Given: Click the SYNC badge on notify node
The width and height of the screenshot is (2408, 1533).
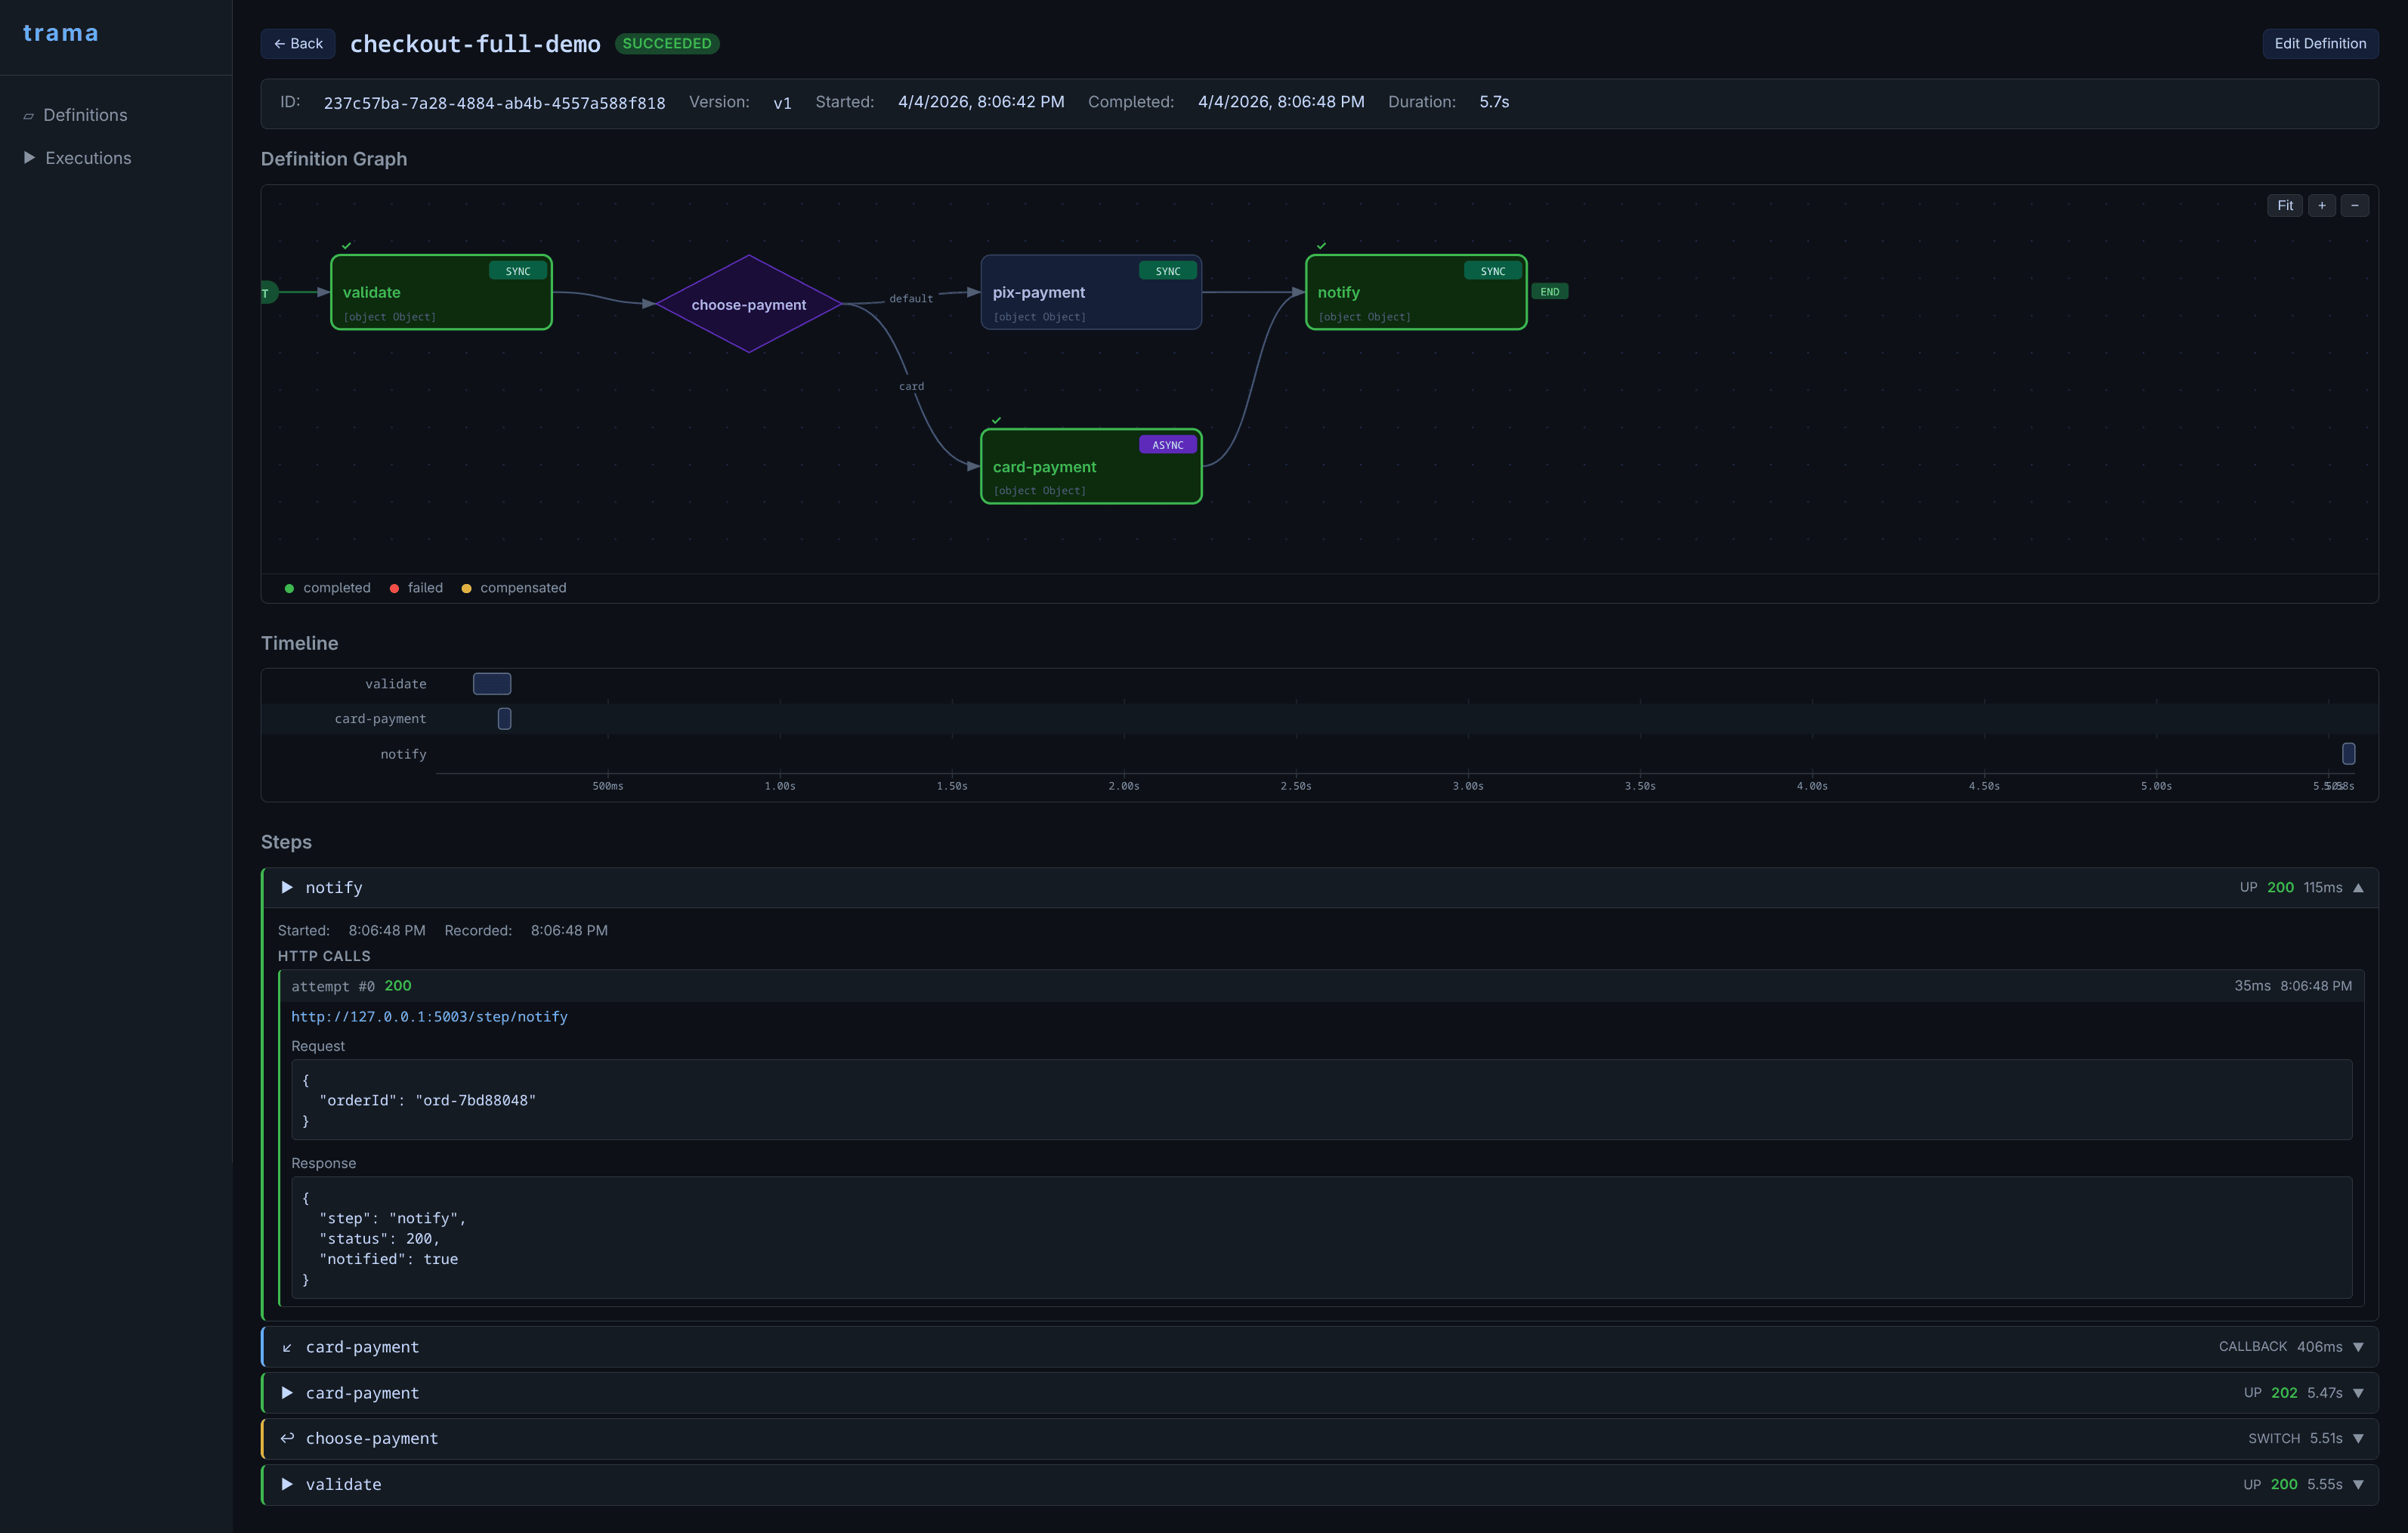Looking at the screenshot, I should click(x=1492, y=271).
